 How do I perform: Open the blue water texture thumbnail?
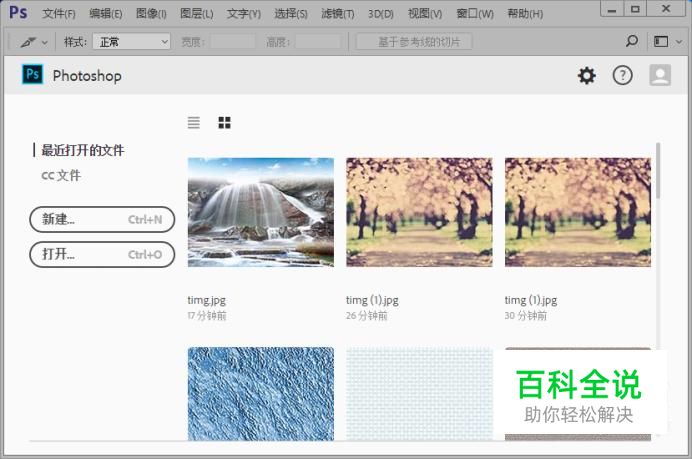tap(261, 394)
